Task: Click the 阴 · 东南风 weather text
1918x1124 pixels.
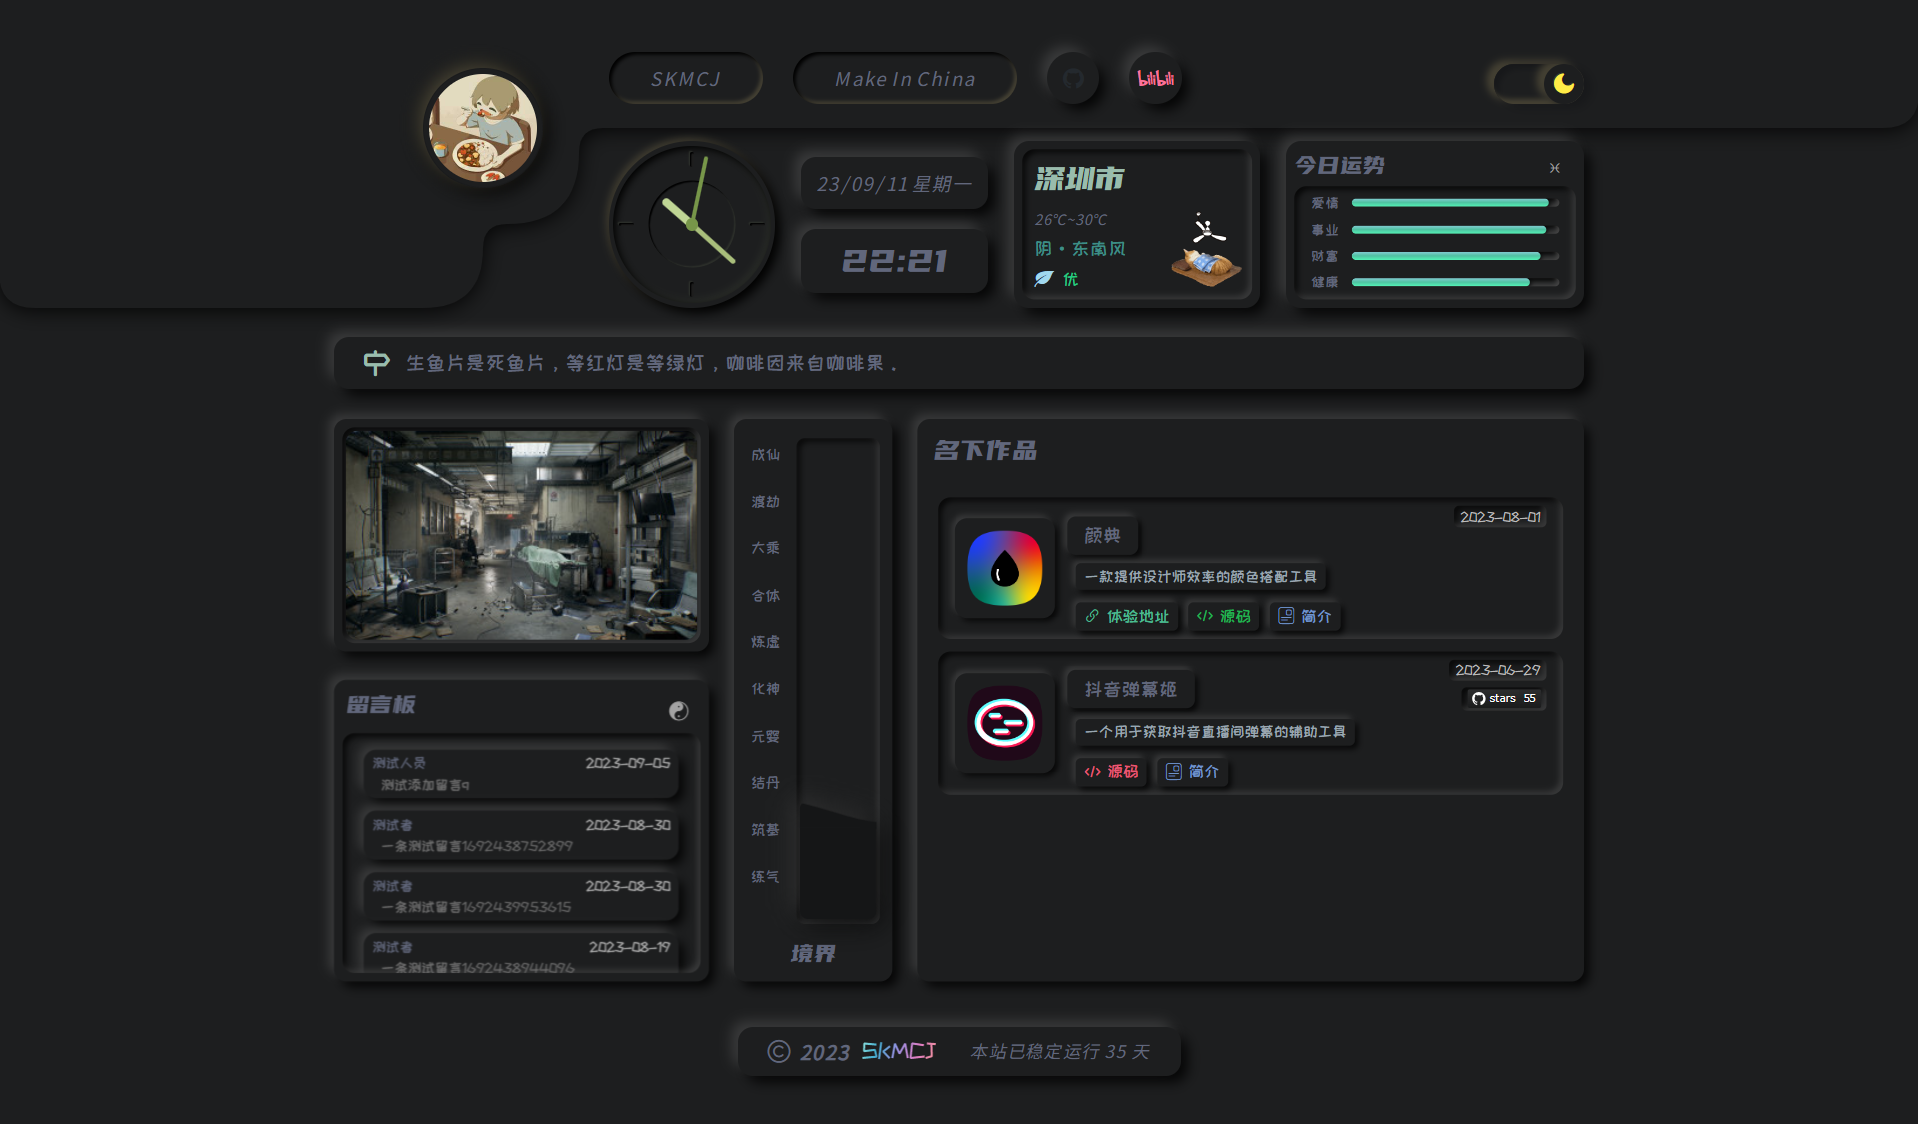Action: 1080,248
